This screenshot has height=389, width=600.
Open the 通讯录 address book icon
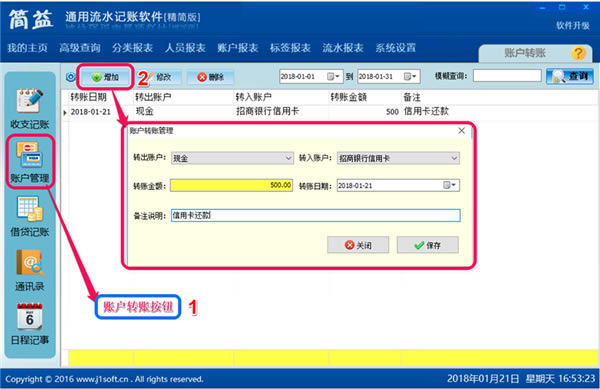[x=29, y=270]
